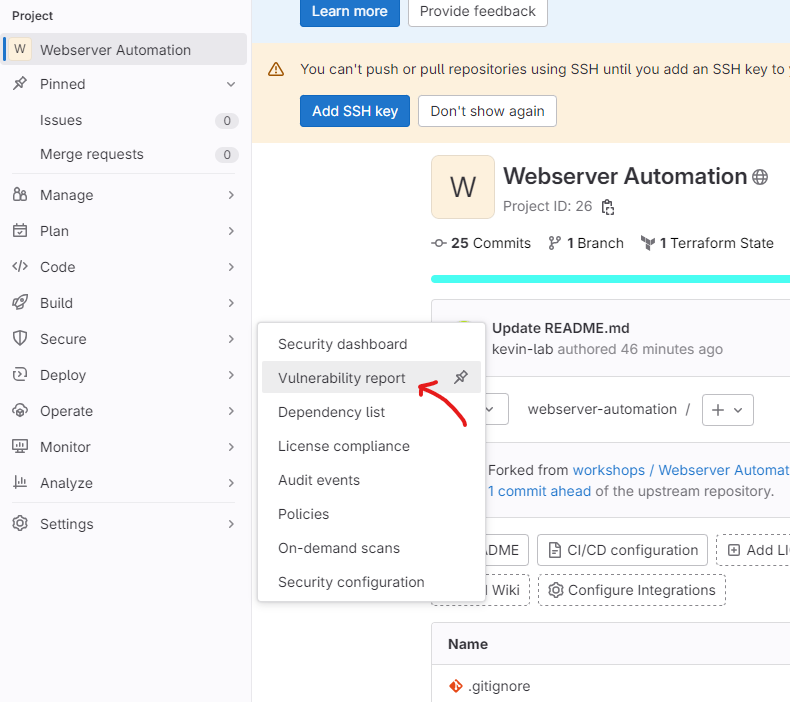Image resolution: width=790 pixels, height=702 pixels.
Task: Open Update README.md commit link
Action: [x=561, y=328]
